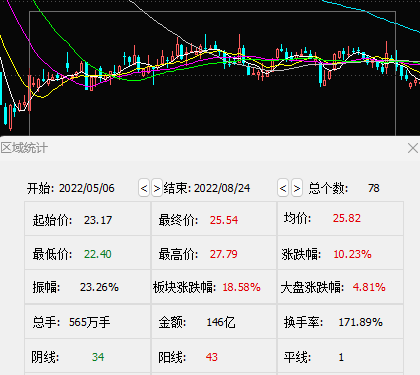The image size is (420, 375).
Task: Click the 起始价 label
Action: coord(52,220)
